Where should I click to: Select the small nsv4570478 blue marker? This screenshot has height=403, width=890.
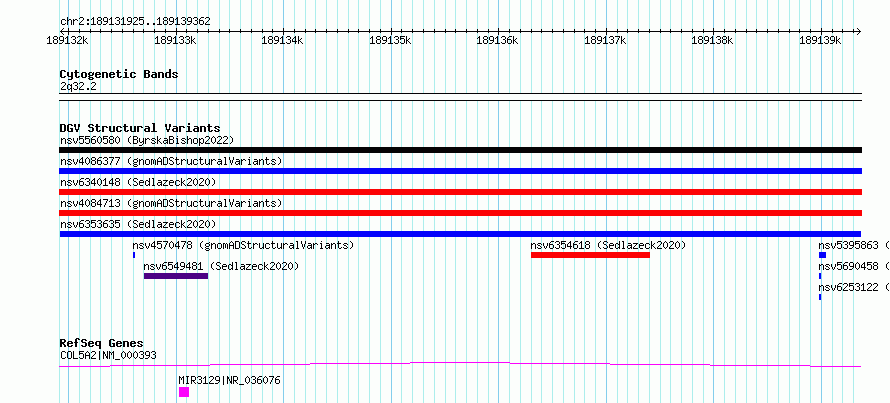pos(134,255)
